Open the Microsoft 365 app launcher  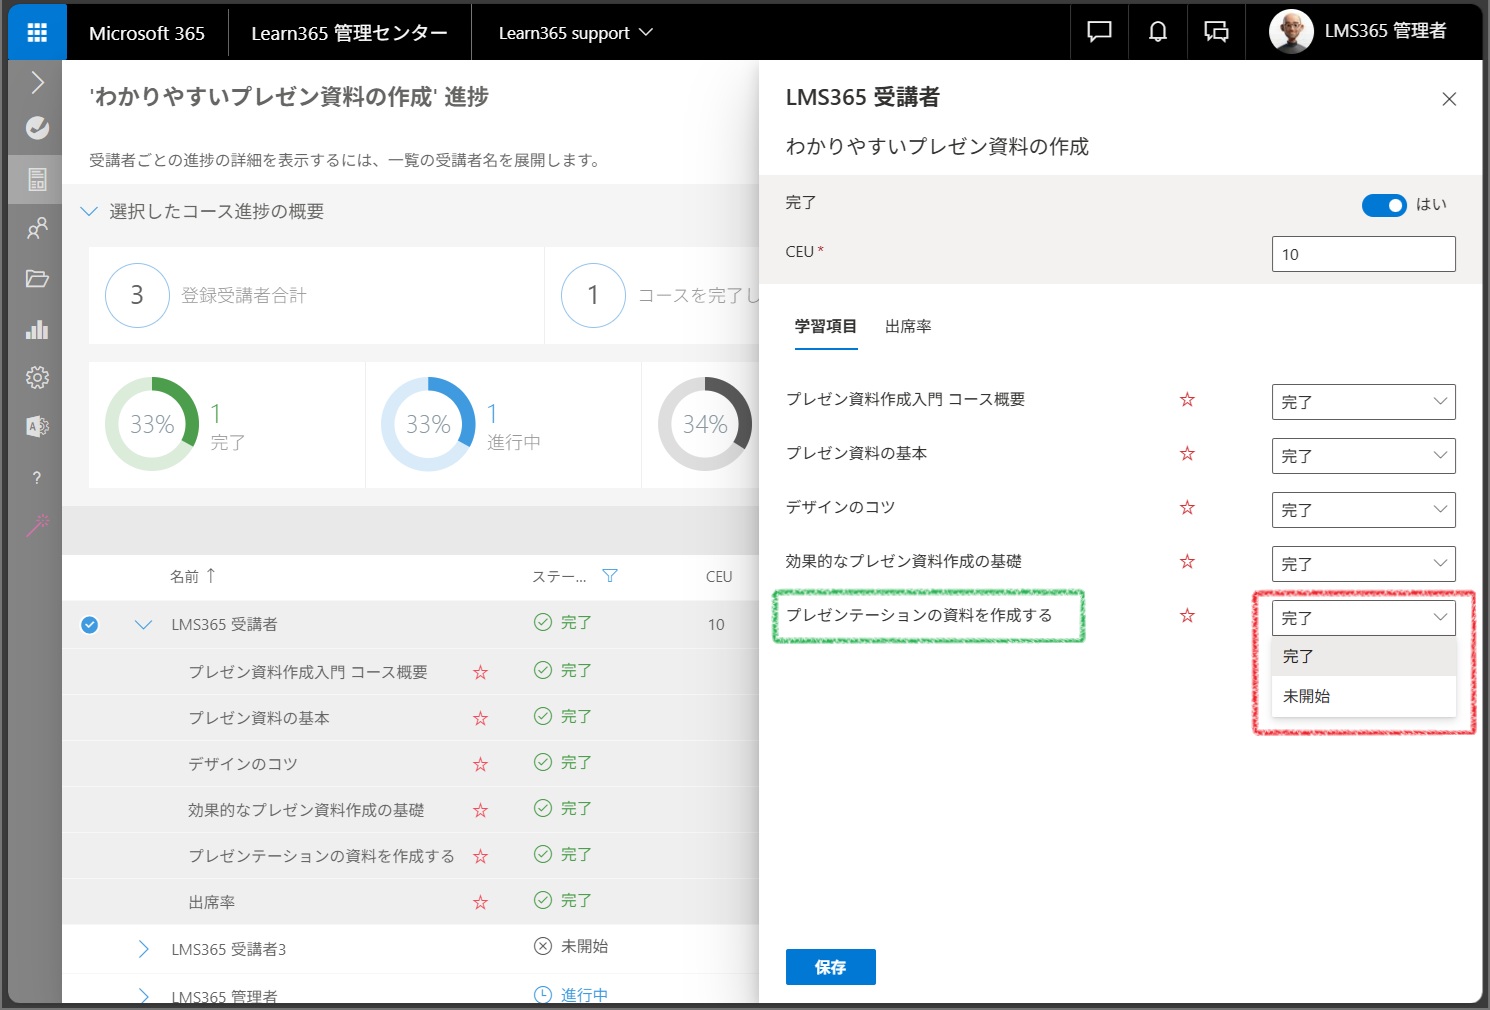tap(37, 33)
